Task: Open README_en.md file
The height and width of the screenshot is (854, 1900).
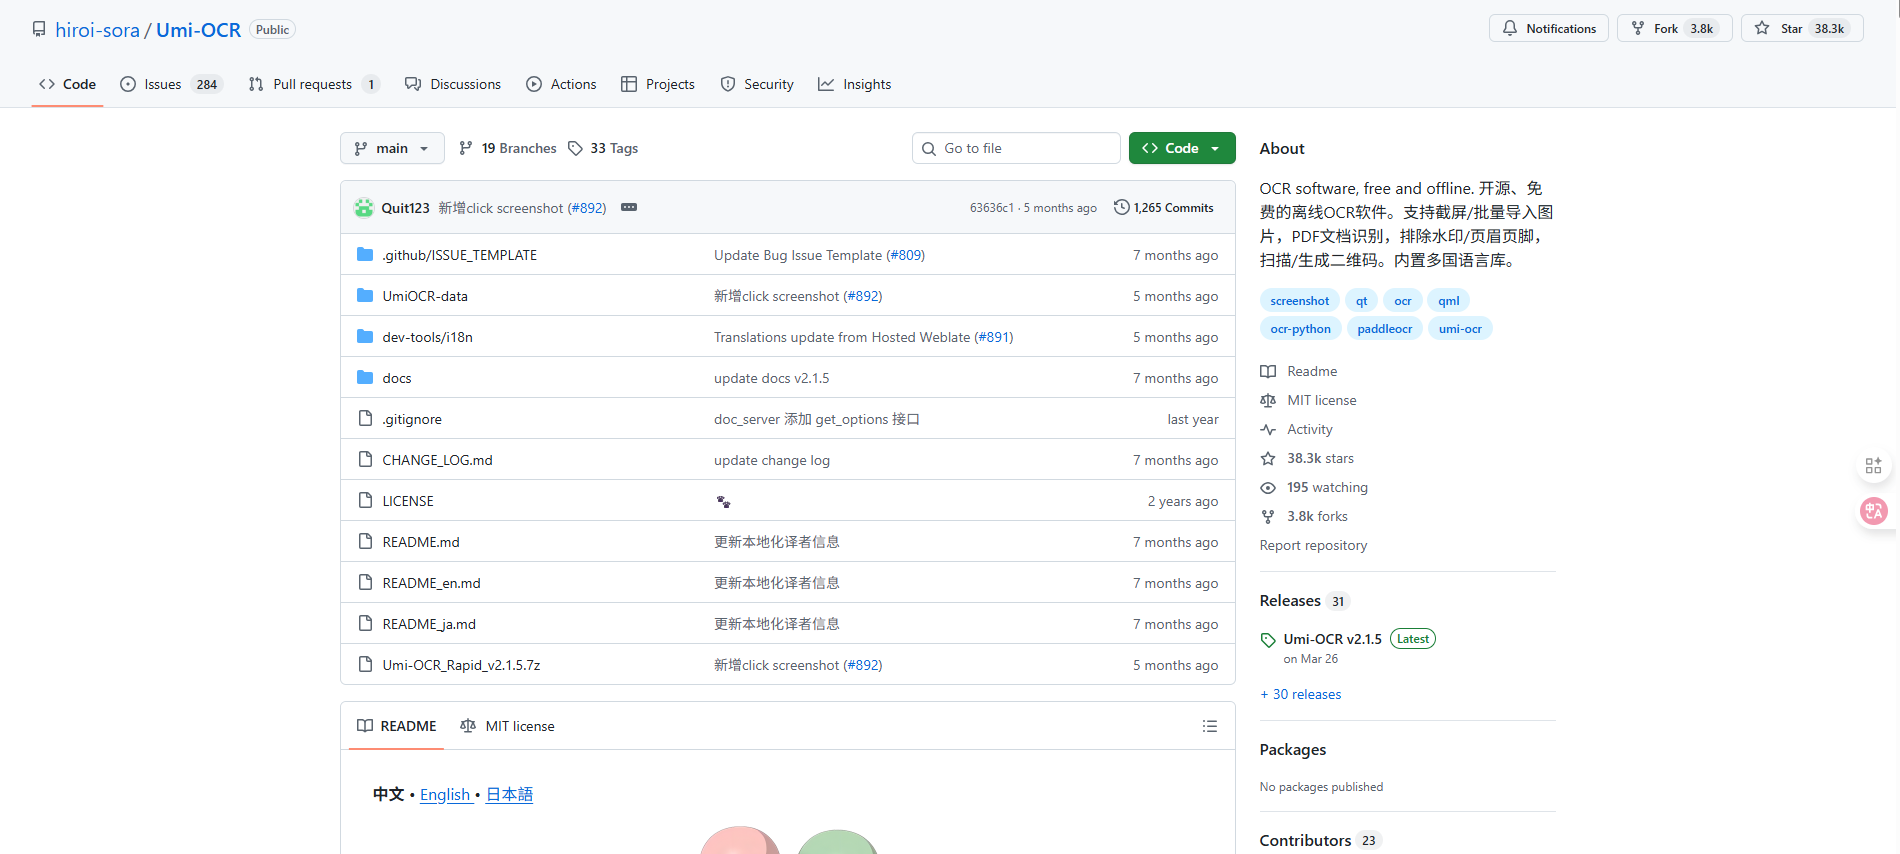Action: pos(431,583)
